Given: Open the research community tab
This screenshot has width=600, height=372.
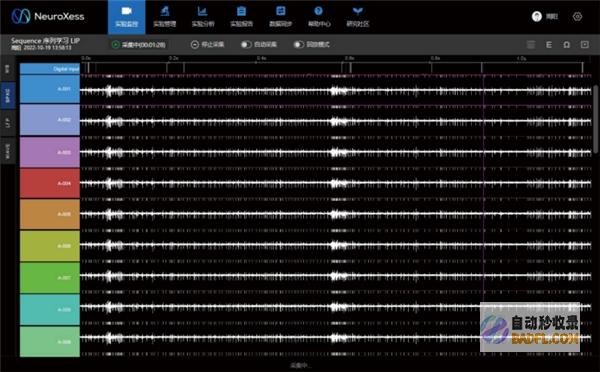Looking at the screenshot, I should click(358, 17).
